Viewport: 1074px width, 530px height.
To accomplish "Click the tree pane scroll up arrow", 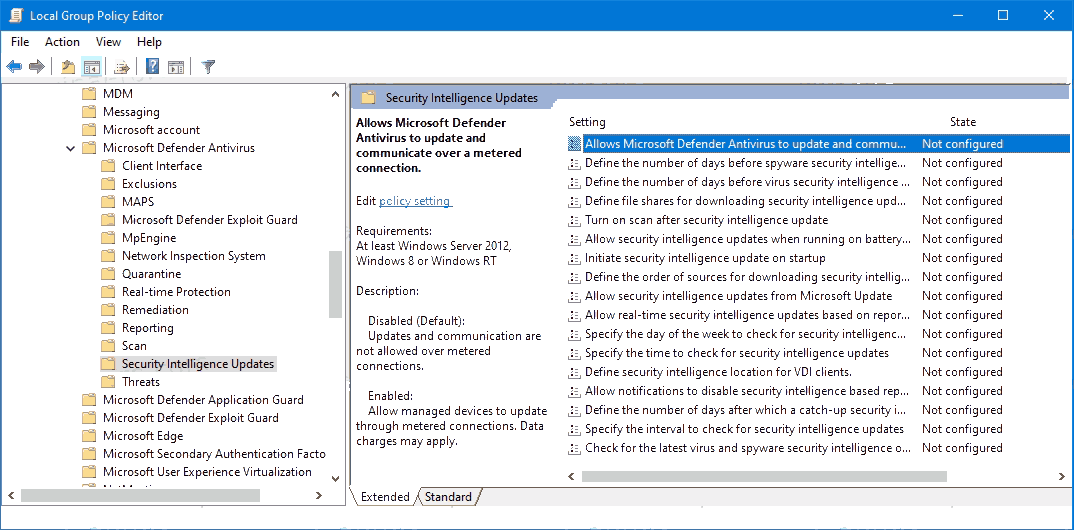I will (336, 94).
